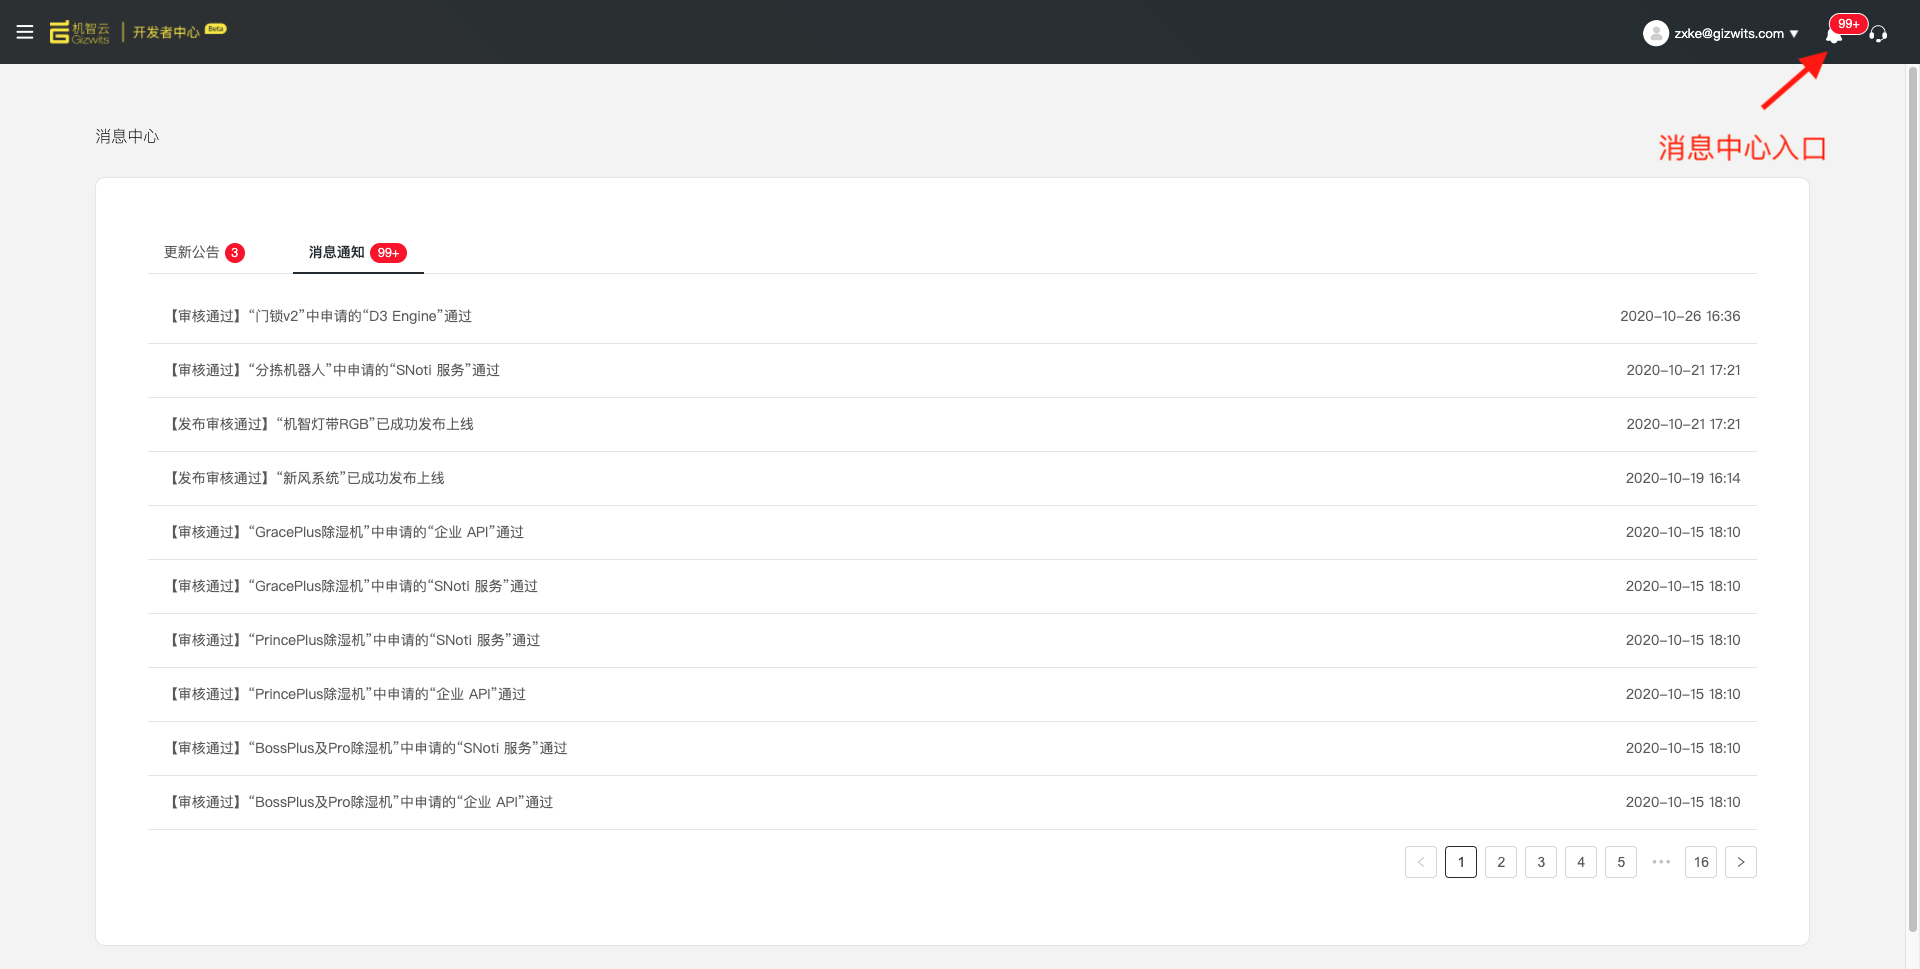Open the 分拣机器人 SNoti 服务 message
The height and width of the screenshot is (969, 1920).
click(335, 370)
